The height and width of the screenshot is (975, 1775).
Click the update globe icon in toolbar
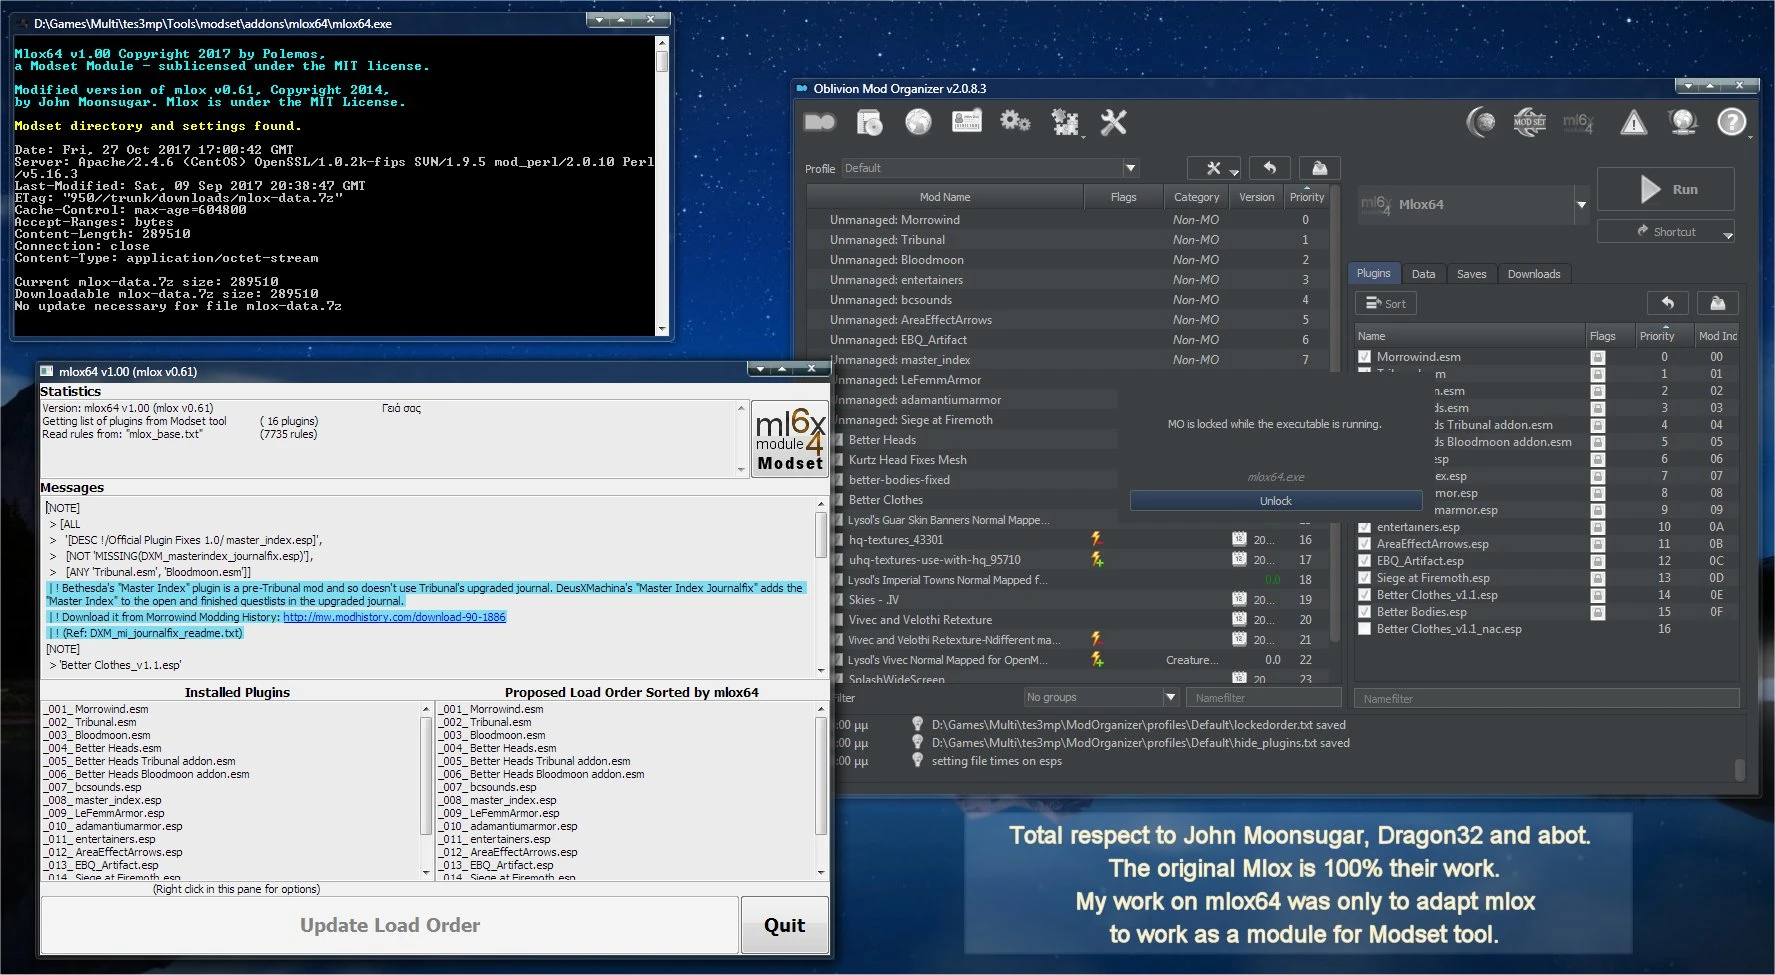(1683, 122)
